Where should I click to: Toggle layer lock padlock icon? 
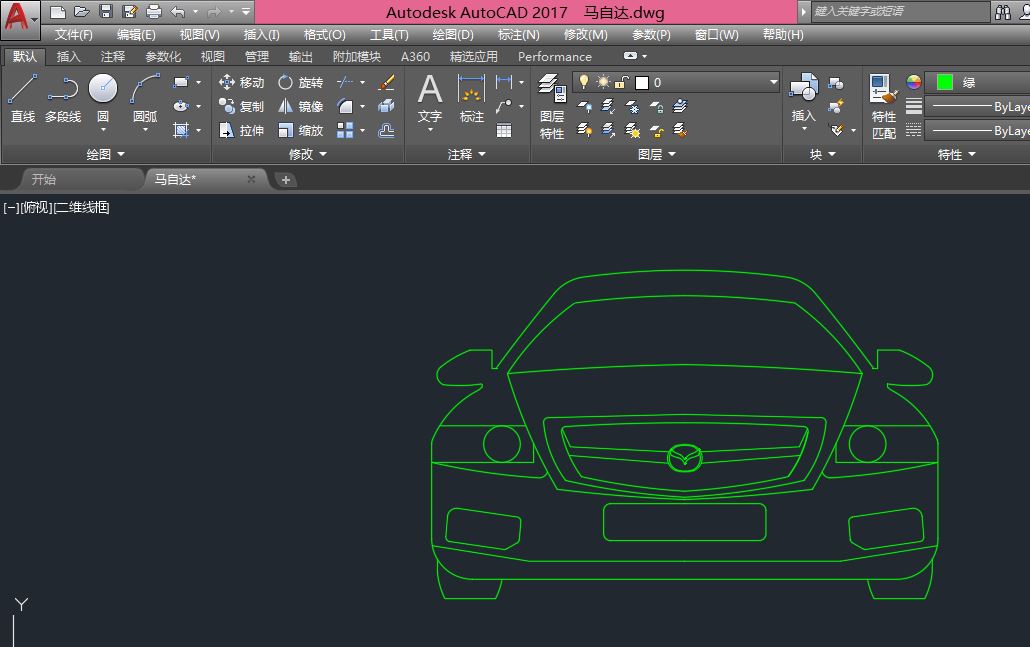point(621,81)
